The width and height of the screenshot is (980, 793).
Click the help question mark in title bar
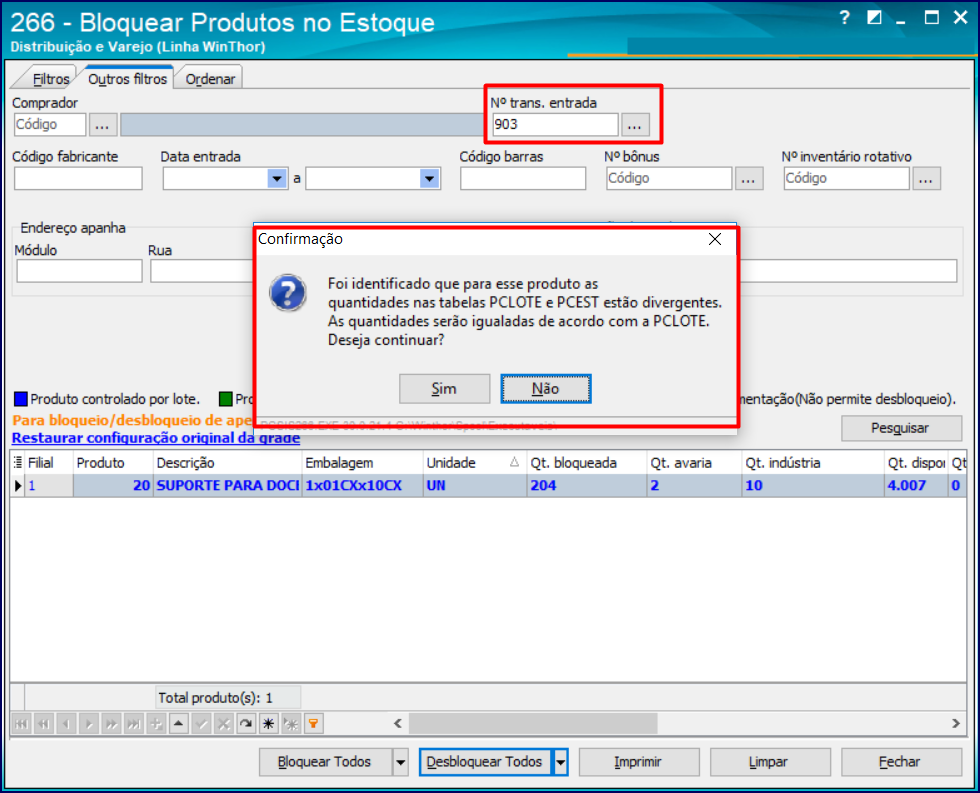[x=845, y=17]
